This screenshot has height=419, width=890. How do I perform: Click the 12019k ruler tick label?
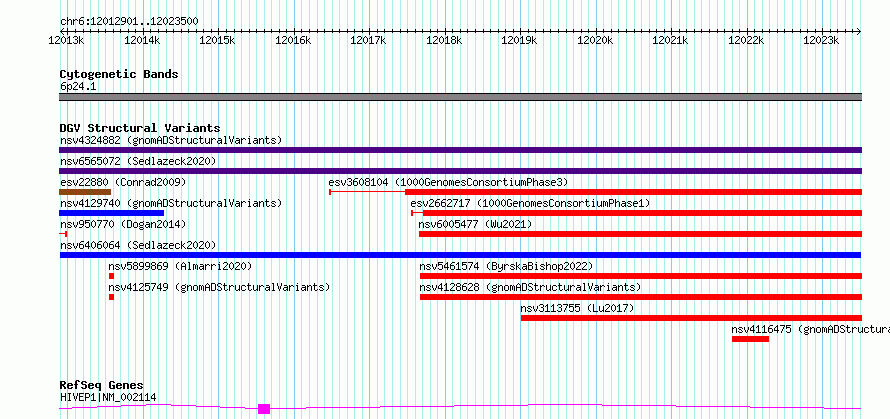pyautogui.click(x=519, y=40)
